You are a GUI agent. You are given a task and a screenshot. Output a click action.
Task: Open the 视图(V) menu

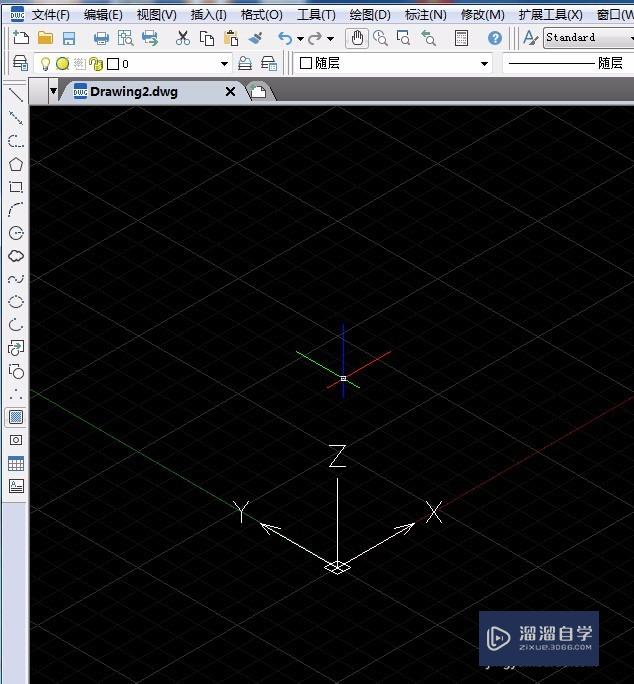pos(156,15)
